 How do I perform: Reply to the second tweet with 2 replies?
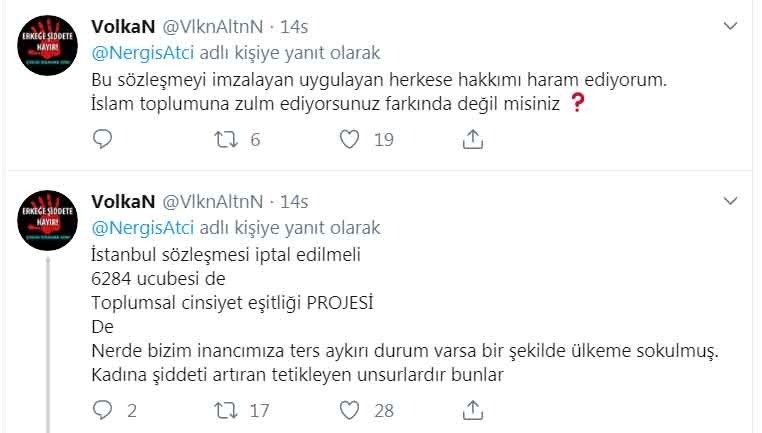[x=102, y=409]
